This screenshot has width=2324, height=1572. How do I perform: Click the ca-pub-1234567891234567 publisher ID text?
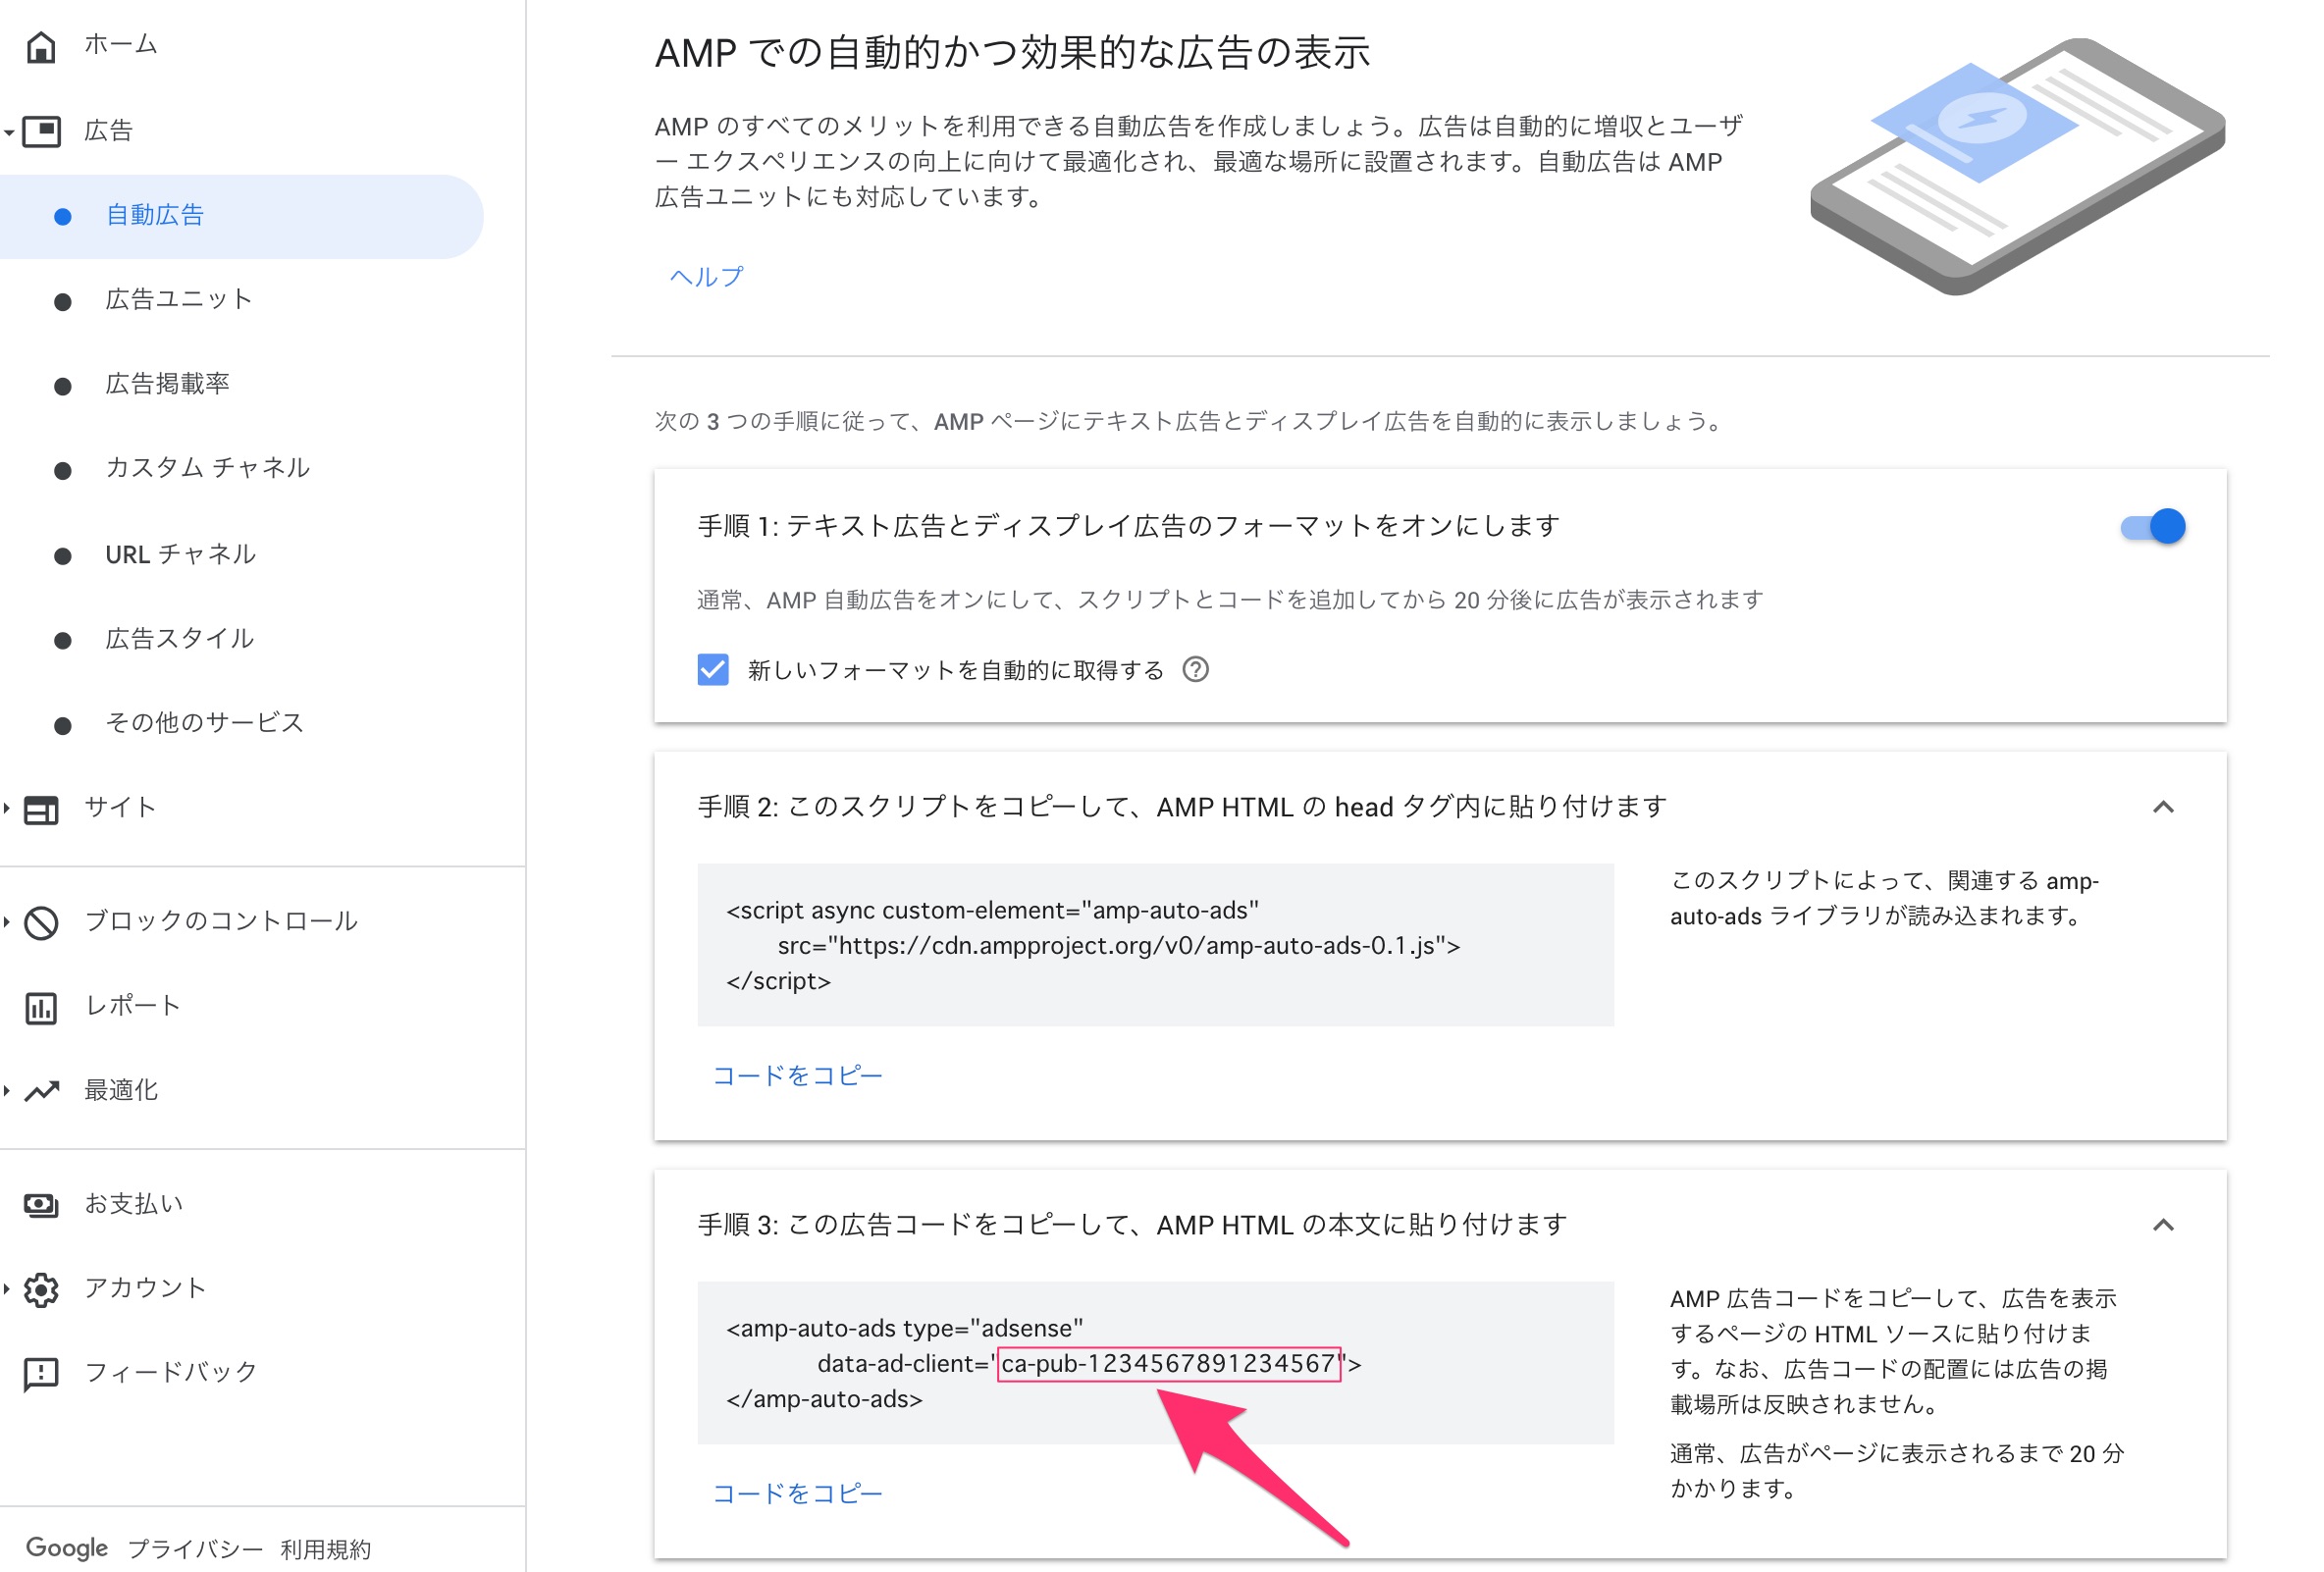coord(1168,1364)
